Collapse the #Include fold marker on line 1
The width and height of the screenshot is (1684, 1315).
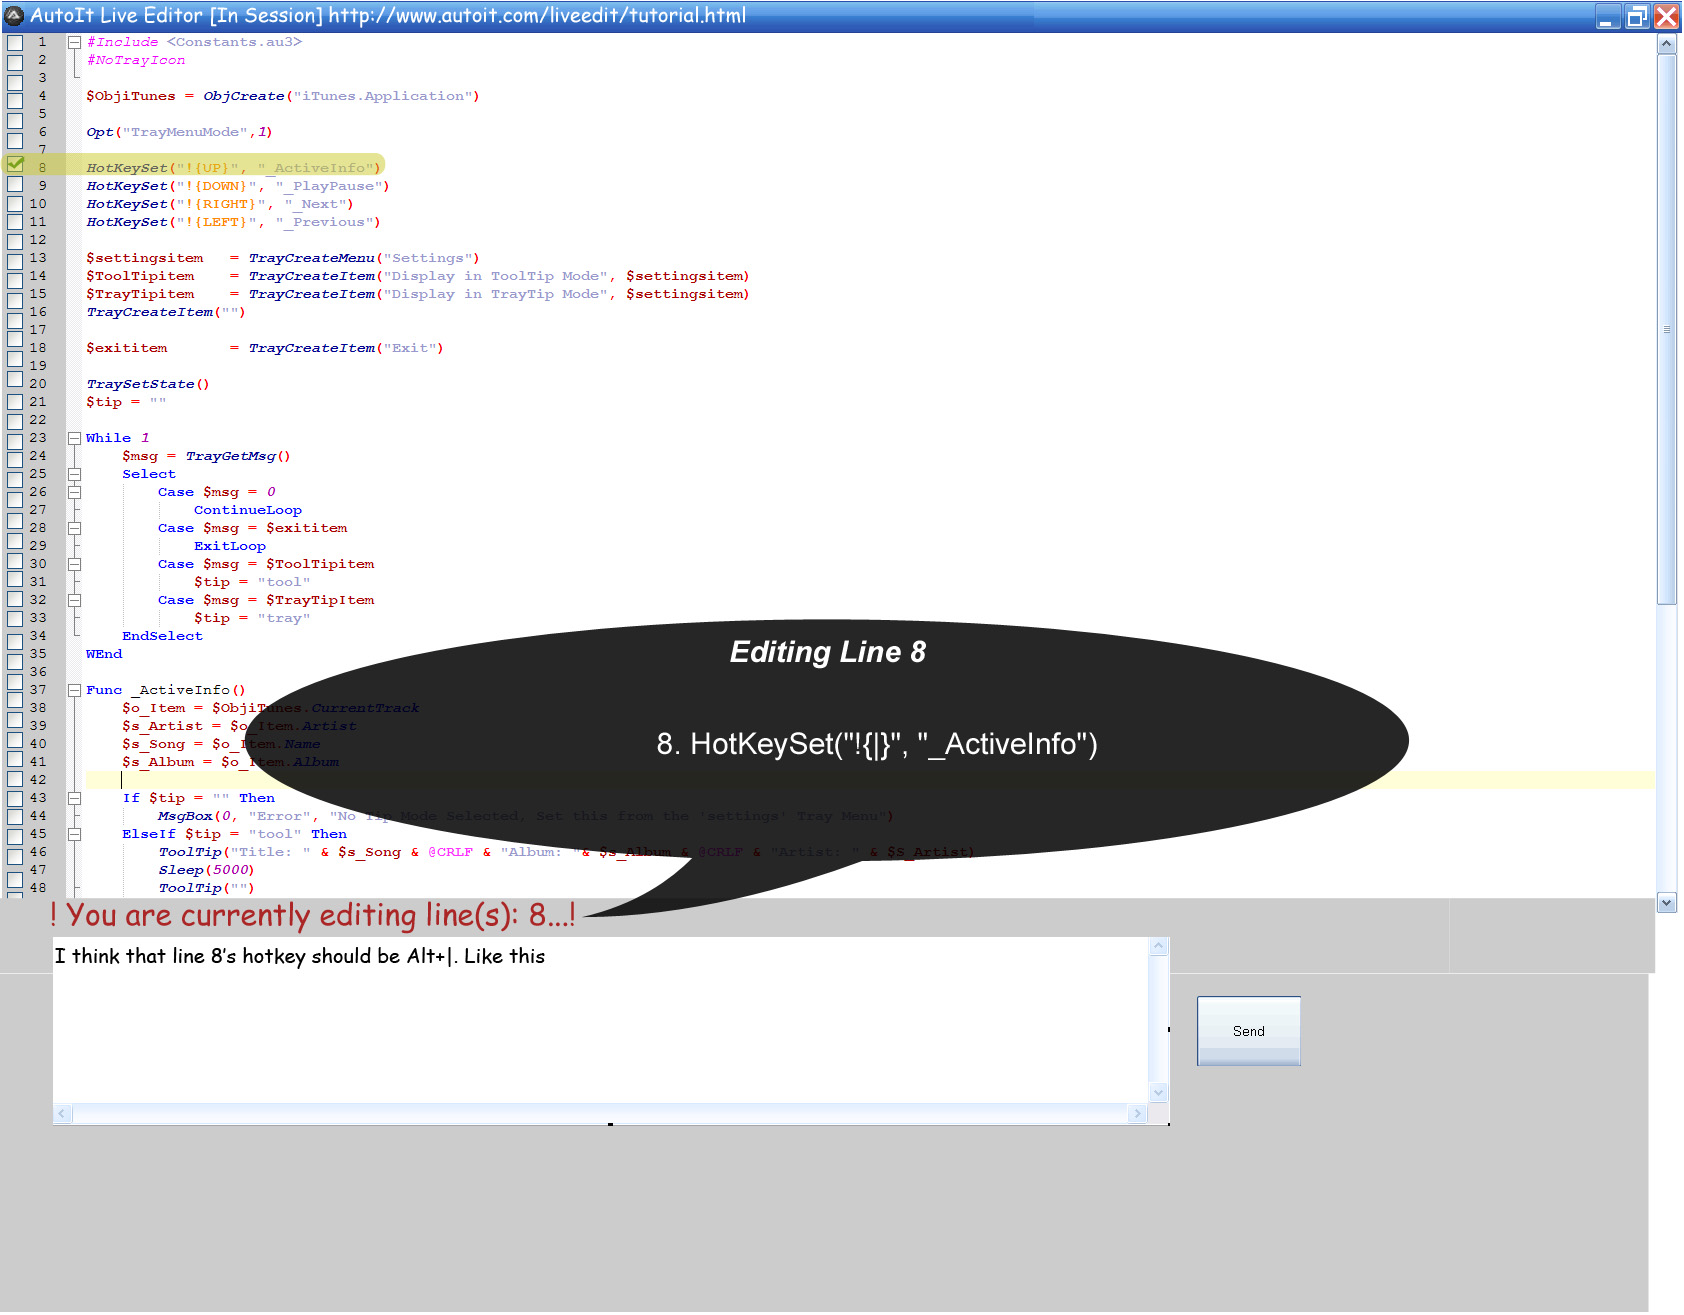click(74, 42)
